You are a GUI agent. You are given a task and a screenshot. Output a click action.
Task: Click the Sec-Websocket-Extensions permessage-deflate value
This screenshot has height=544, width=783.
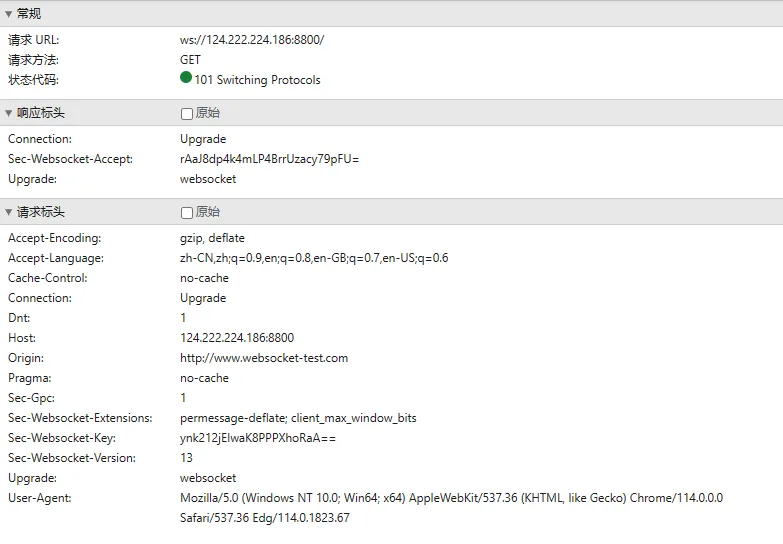coord(298,418)
